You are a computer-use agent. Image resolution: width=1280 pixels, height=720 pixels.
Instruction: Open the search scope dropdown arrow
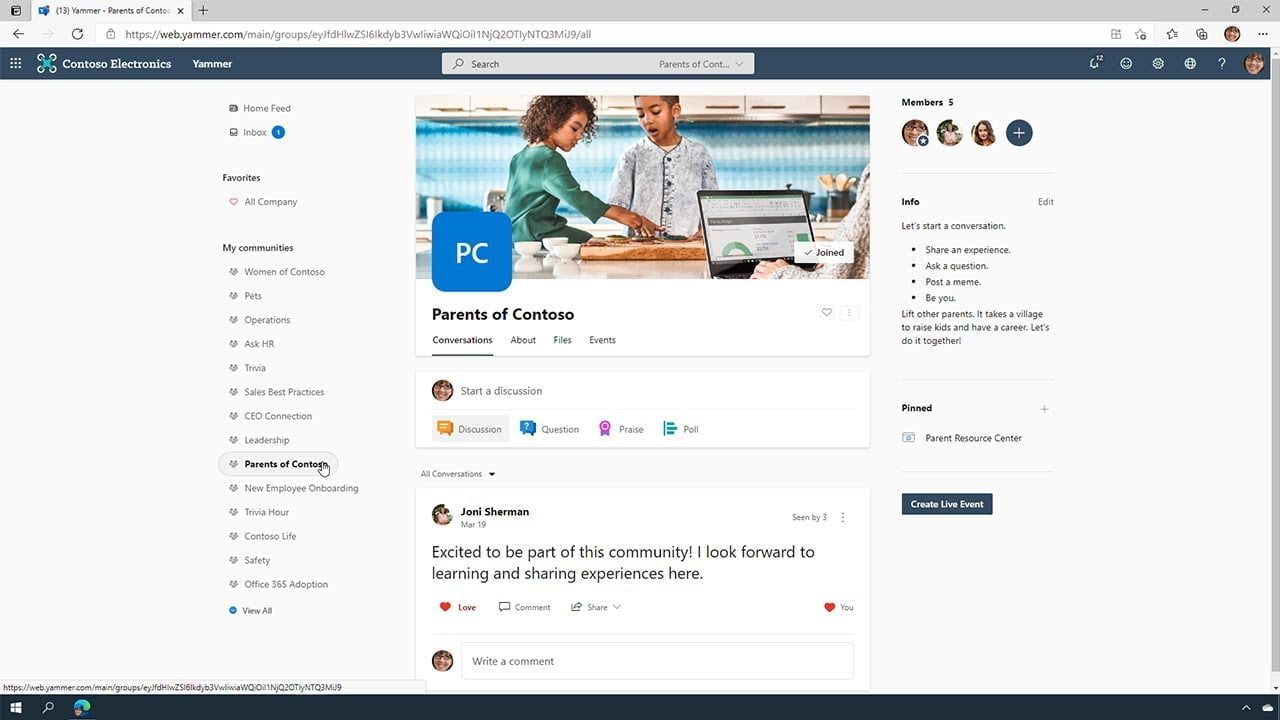(x=739, y=64)
